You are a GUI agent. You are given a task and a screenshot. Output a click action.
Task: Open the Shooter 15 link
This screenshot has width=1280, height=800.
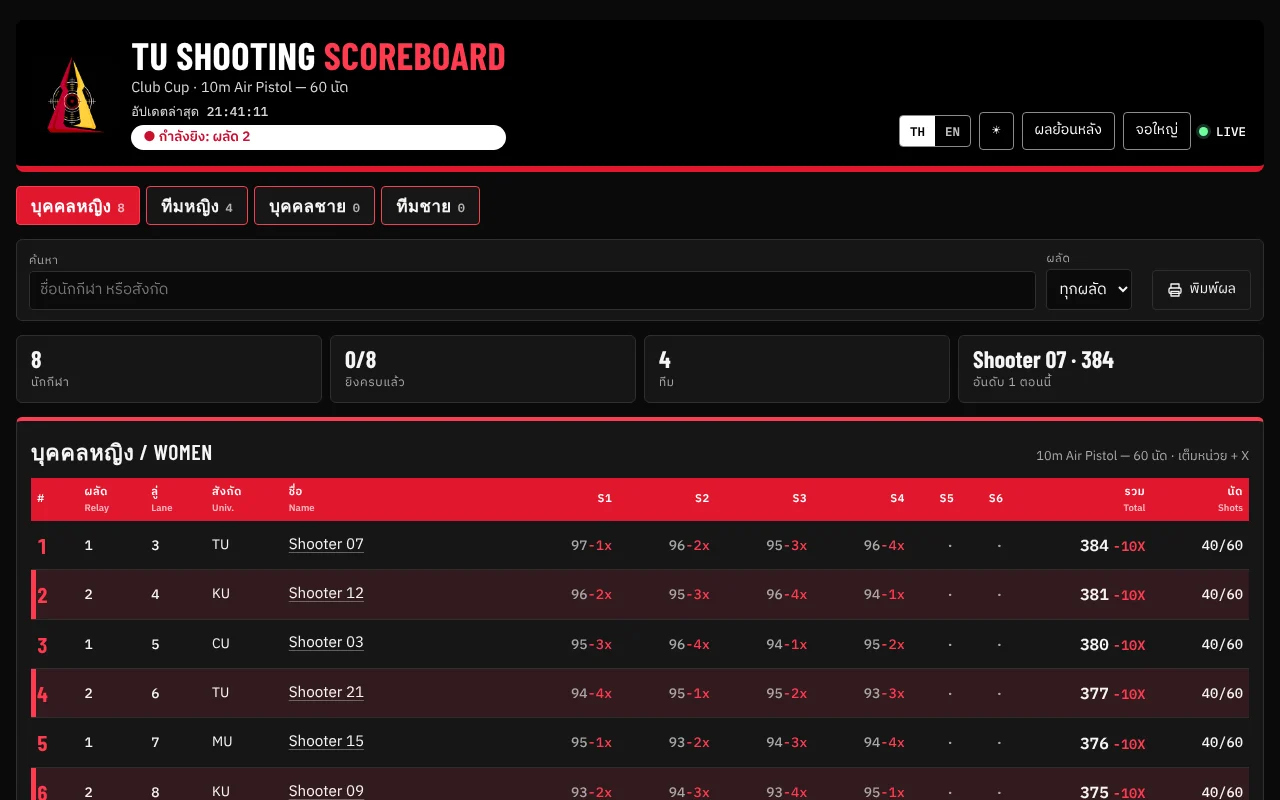pos(326,741)
